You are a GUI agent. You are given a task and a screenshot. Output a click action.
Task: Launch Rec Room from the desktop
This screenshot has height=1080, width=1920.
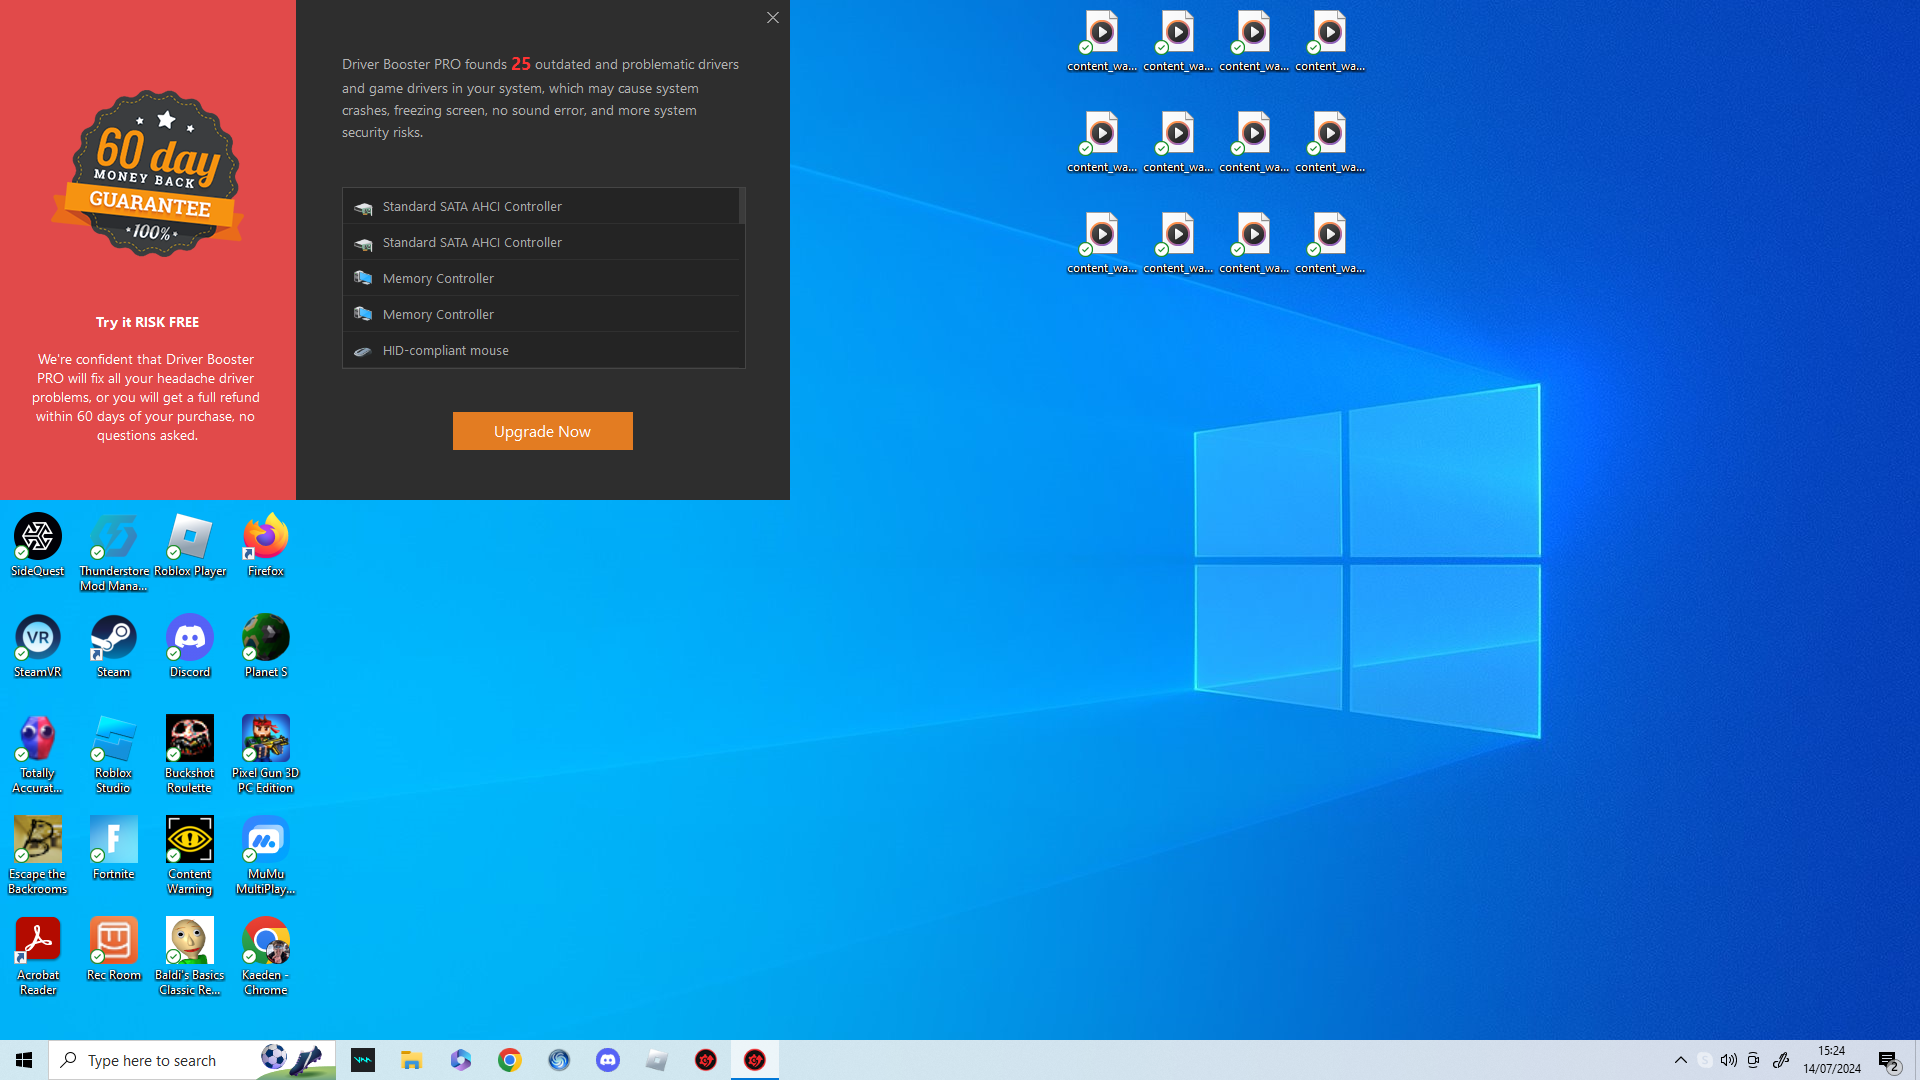tap(113, 941)
